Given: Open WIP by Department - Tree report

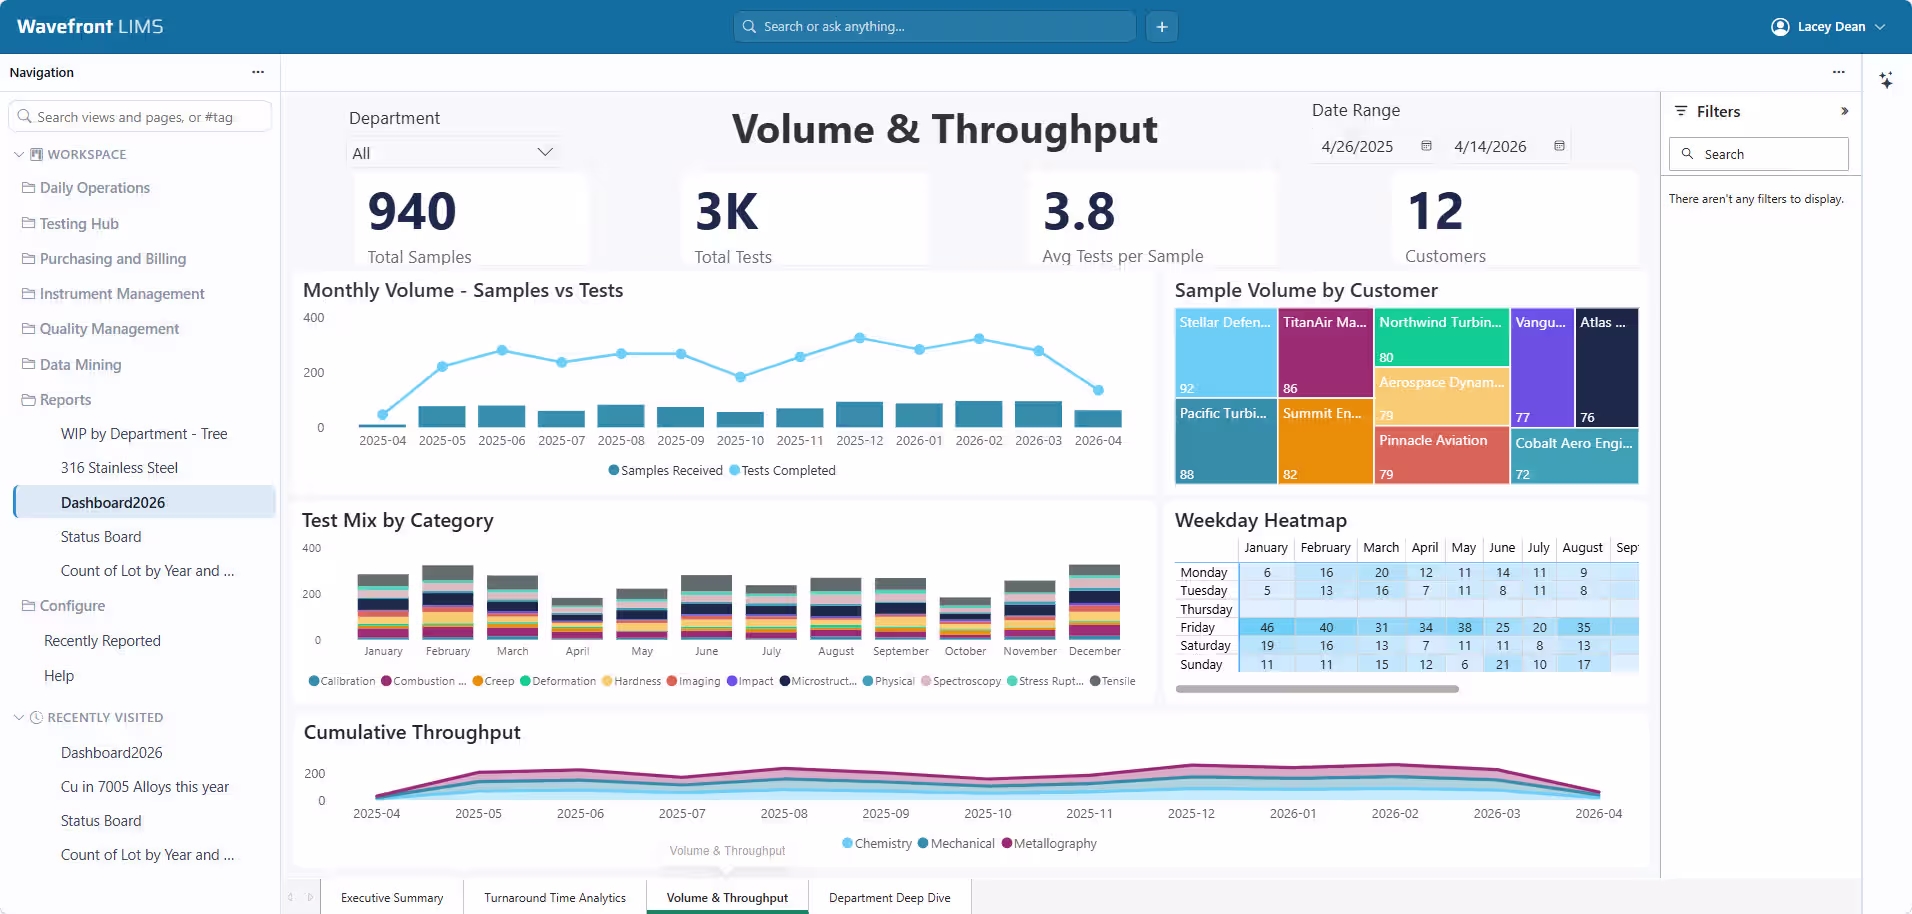Looking at the screenshot, I should (x=144, y=434).
